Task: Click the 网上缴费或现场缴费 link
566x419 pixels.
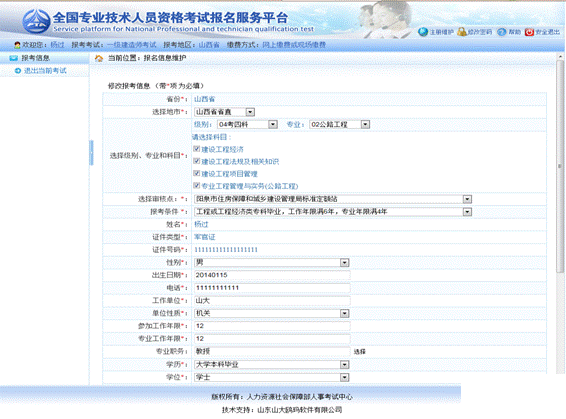Action: coord(294,45)
